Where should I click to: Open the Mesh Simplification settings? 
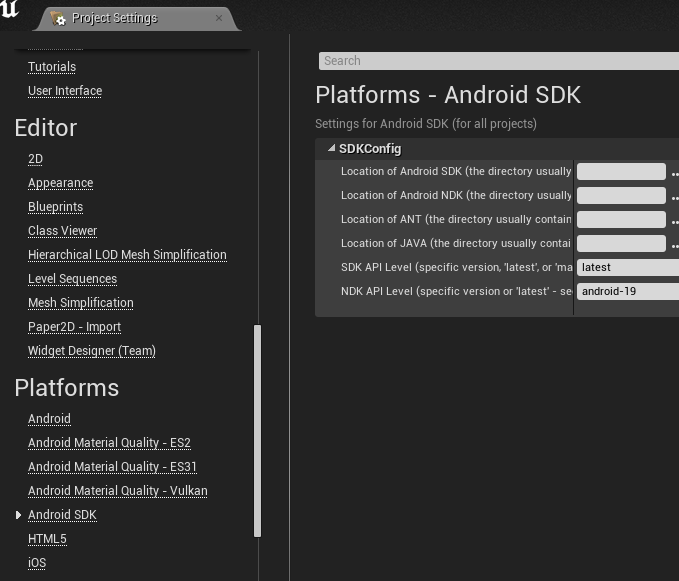(x=81, y=303)
